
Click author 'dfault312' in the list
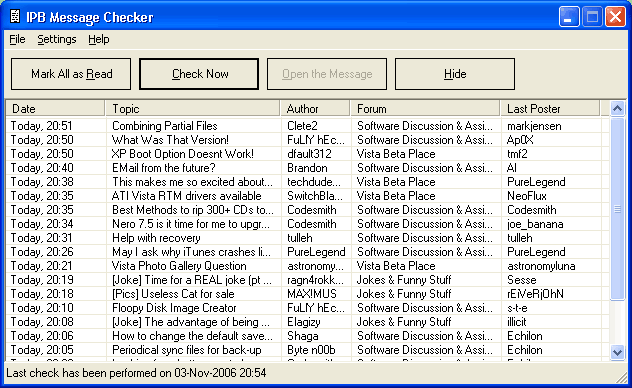tap(309, 154)
